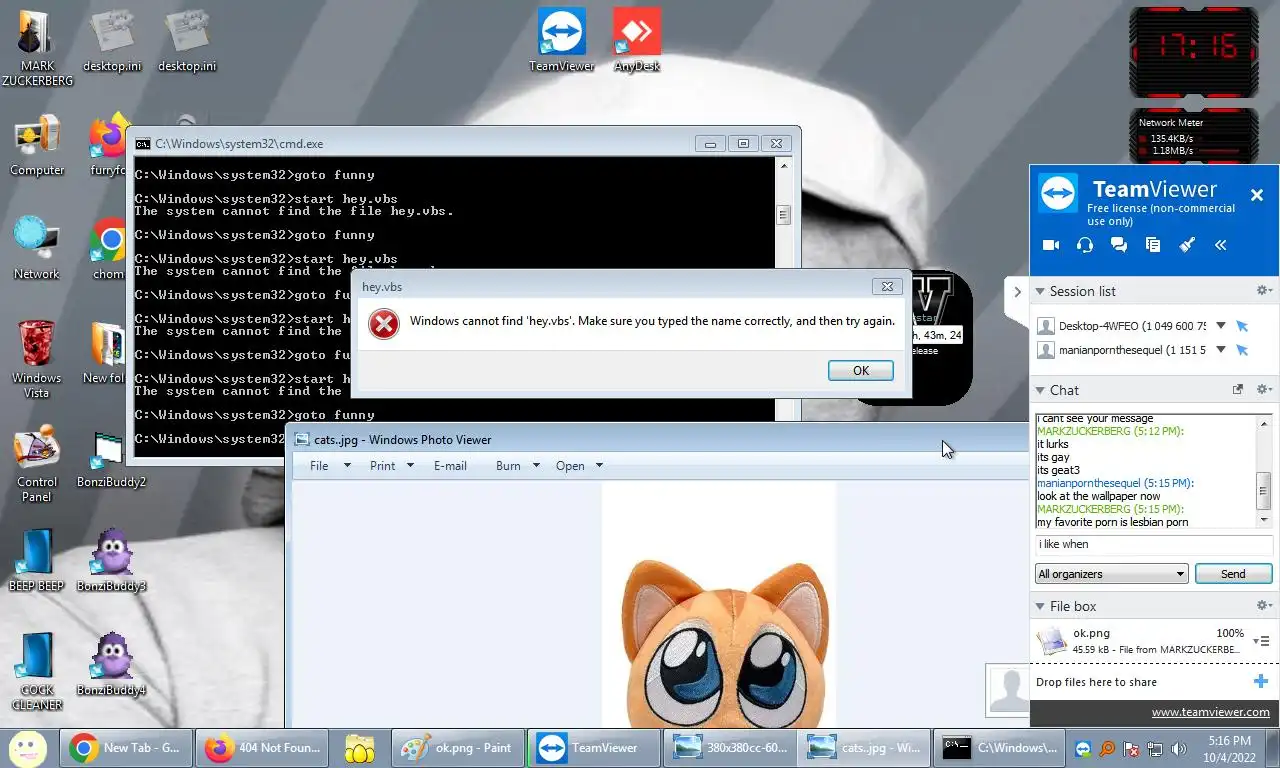Open File box gear settings dropdown
This screenshot has width=1280, height=768.
pyautogui.click(x=1264, y=606)
